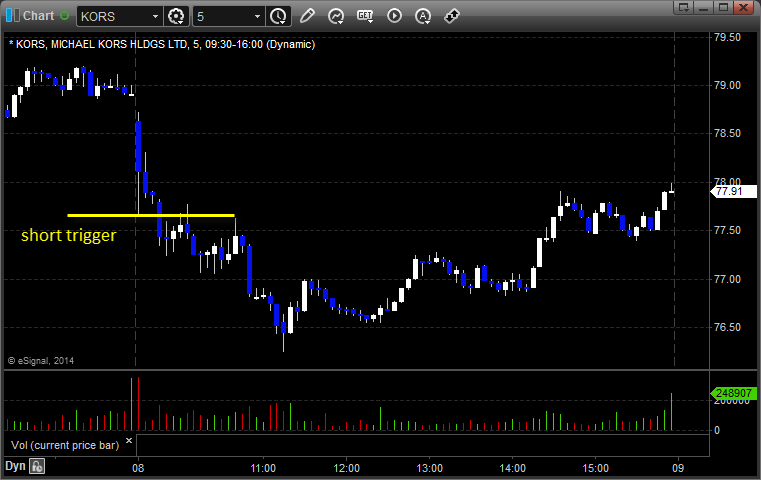This screenshot has height=480, width=761.
Task: Expand the KORS symbol dropdown
Action: coord(155,17)
